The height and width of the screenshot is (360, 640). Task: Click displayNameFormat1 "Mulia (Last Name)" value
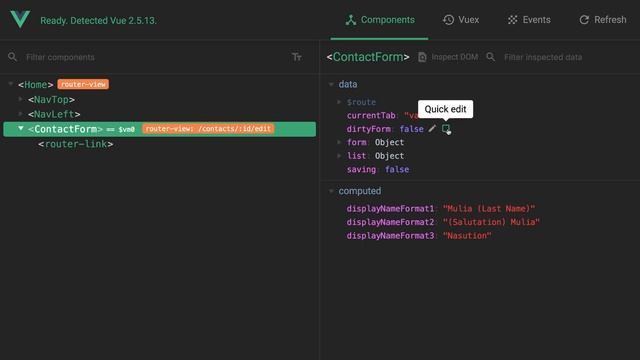(x=489, y=209)
